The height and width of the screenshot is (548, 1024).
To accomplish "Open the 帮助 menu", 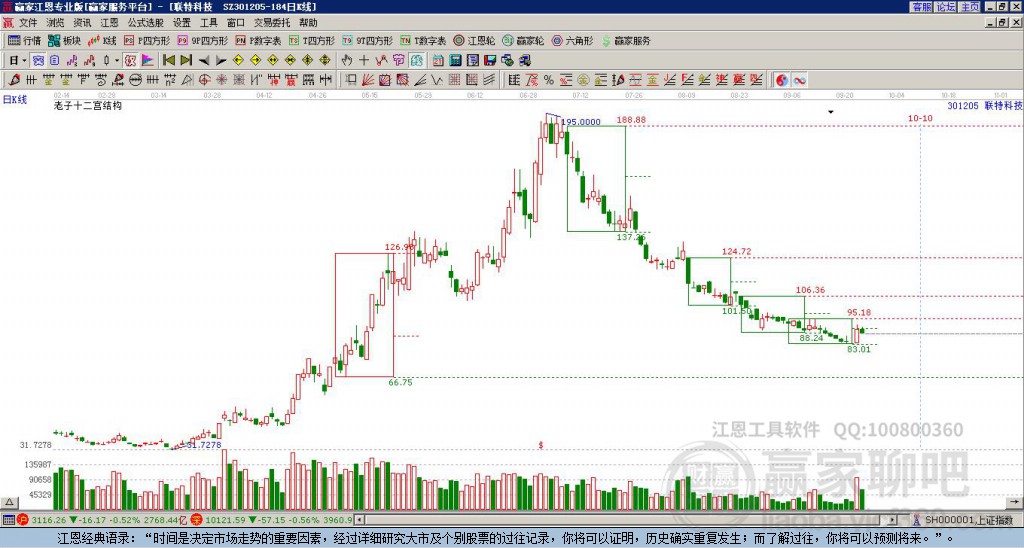I will [x=308, y=23].
